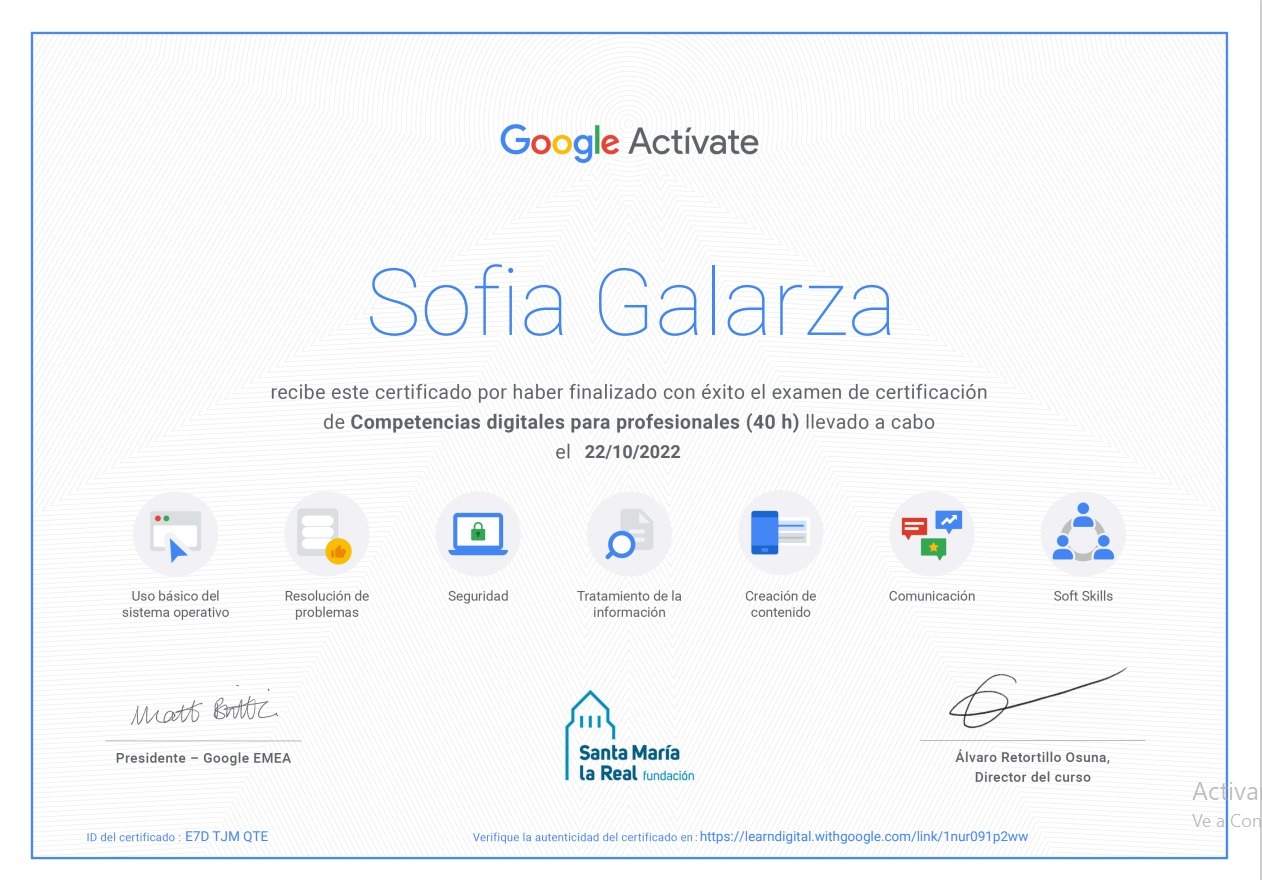The image size is (1262, 880).
Task: Click the Tratamiento de la información icon
Action: [x=629, y=535]
